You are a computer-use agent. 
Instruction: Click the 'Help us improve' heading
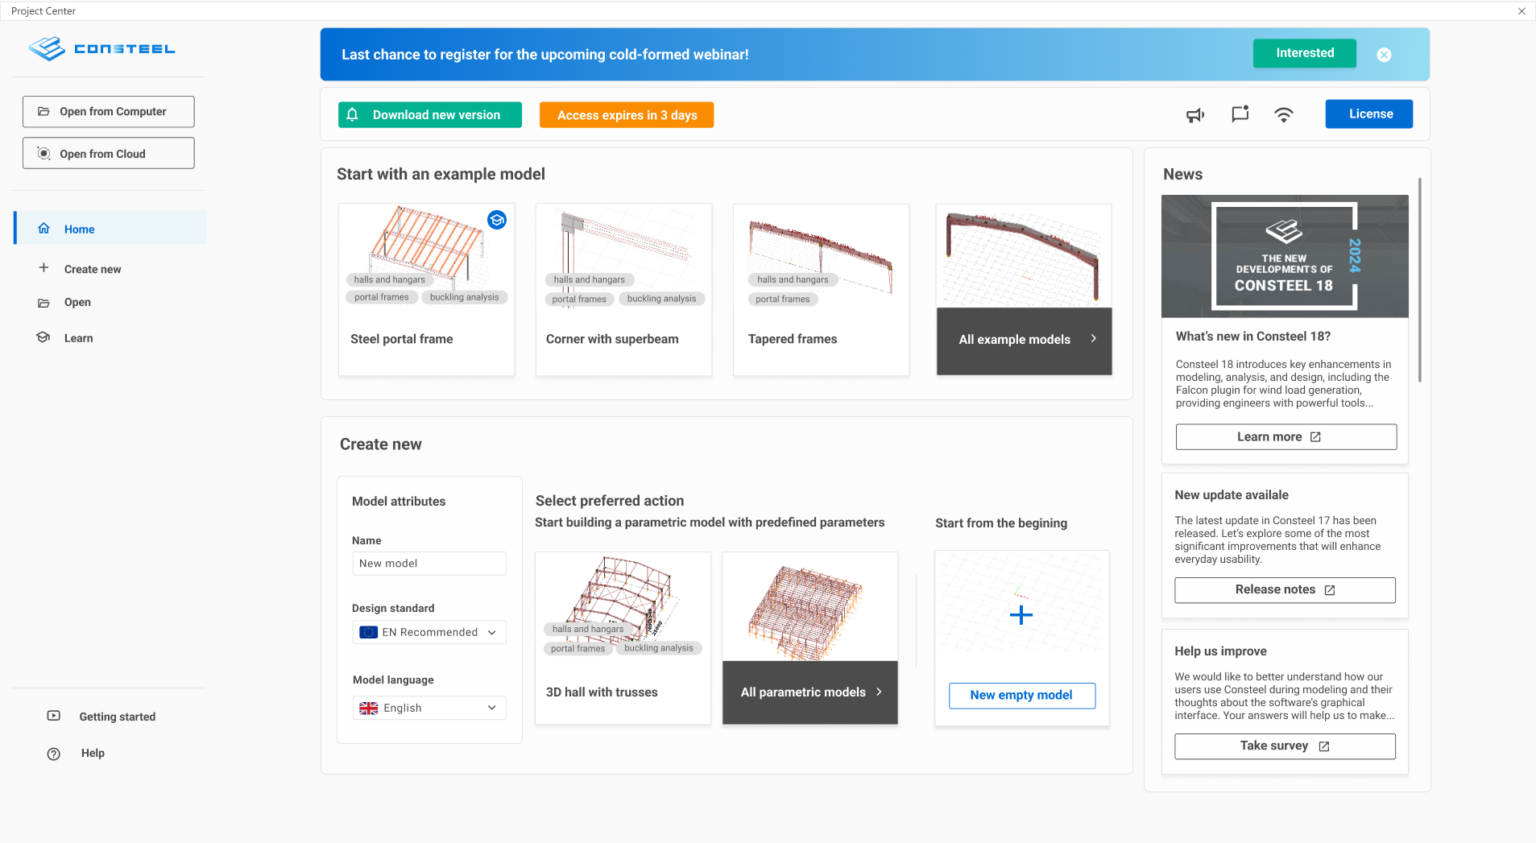[x=1221, y=651]
